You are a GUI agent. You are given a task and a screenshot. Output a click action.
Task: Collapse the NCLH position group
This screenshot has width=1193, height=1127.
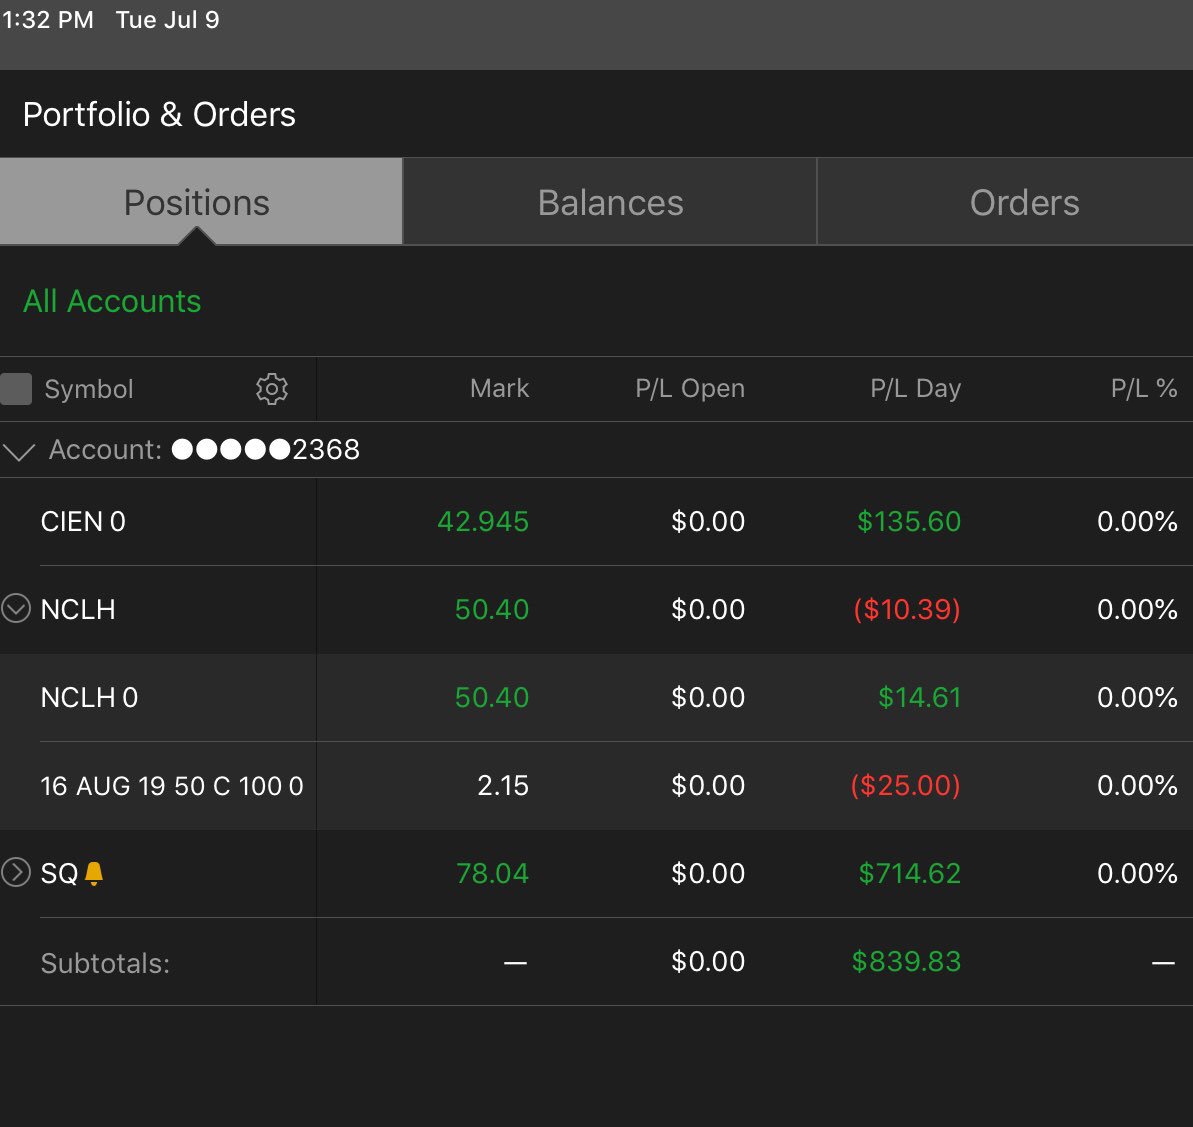pyautogui.click(x=15, y=609)
